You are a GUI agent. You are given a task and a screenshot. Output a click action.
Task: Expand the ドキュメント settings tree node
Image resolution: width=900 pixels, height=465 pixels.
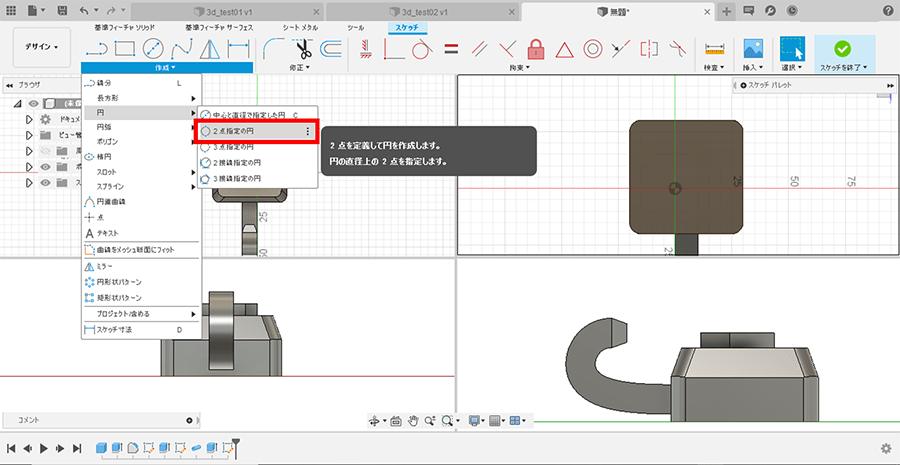(28, 119)
